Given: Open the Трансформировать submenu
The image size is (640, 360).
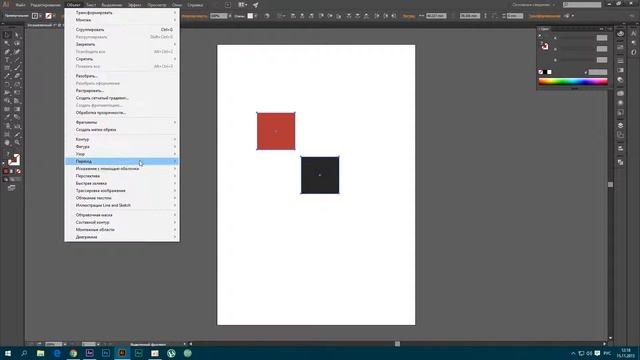Looking at the screenshot, I should 122,13.
